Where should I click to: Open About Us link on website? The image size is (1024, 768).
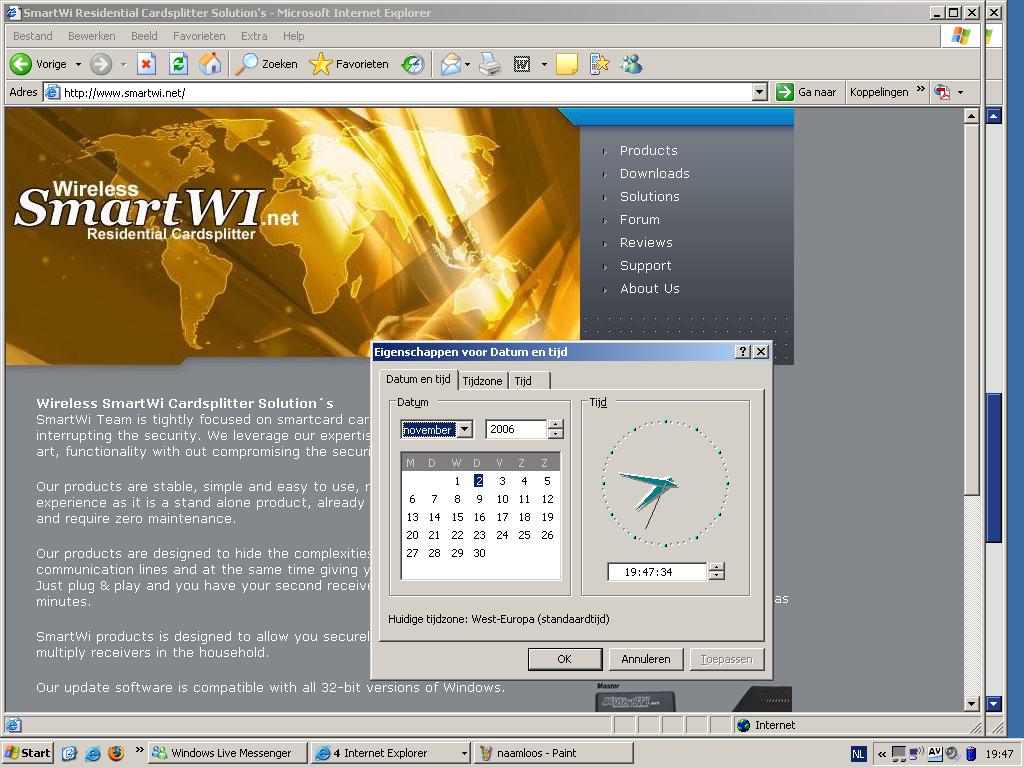coord(649,288)
